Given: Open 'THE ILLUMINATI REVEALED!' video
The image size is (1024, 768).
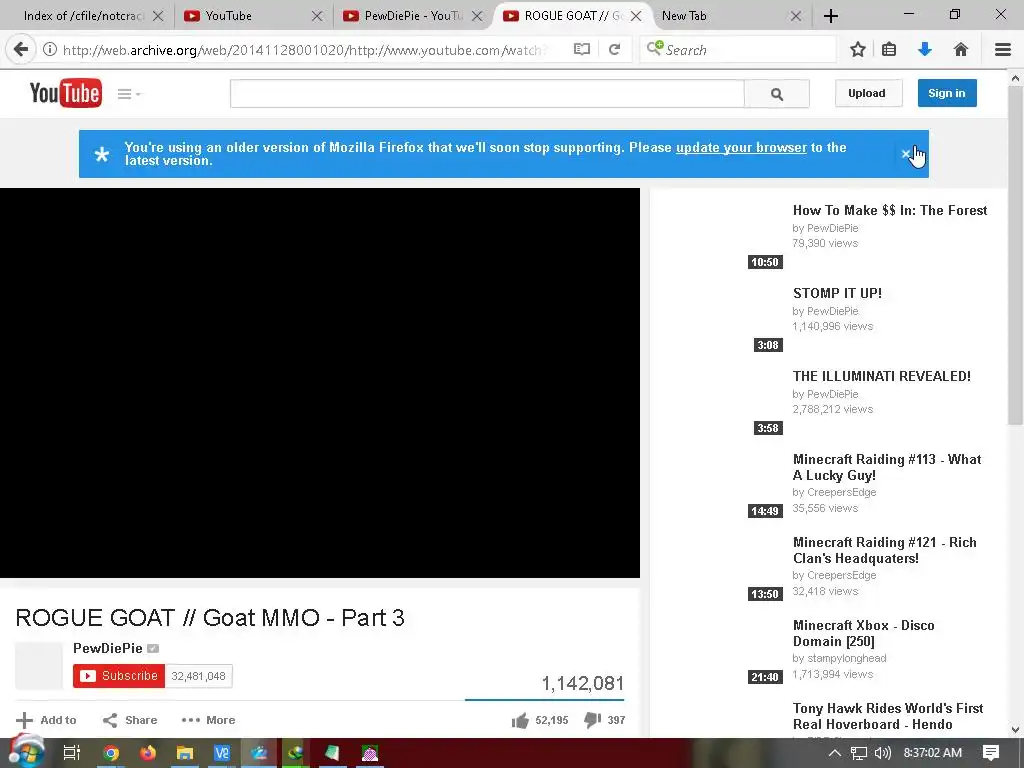Looking at the screenshot, I should click(882, 376).
